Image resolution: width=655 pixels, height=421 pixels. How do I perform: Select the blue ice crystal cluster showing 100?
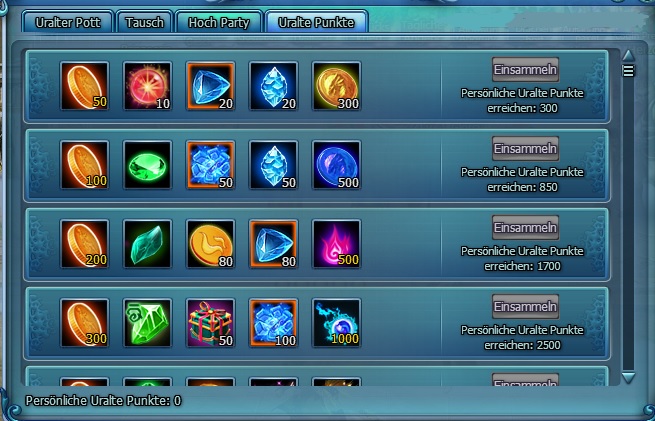(x=274, y=323)
